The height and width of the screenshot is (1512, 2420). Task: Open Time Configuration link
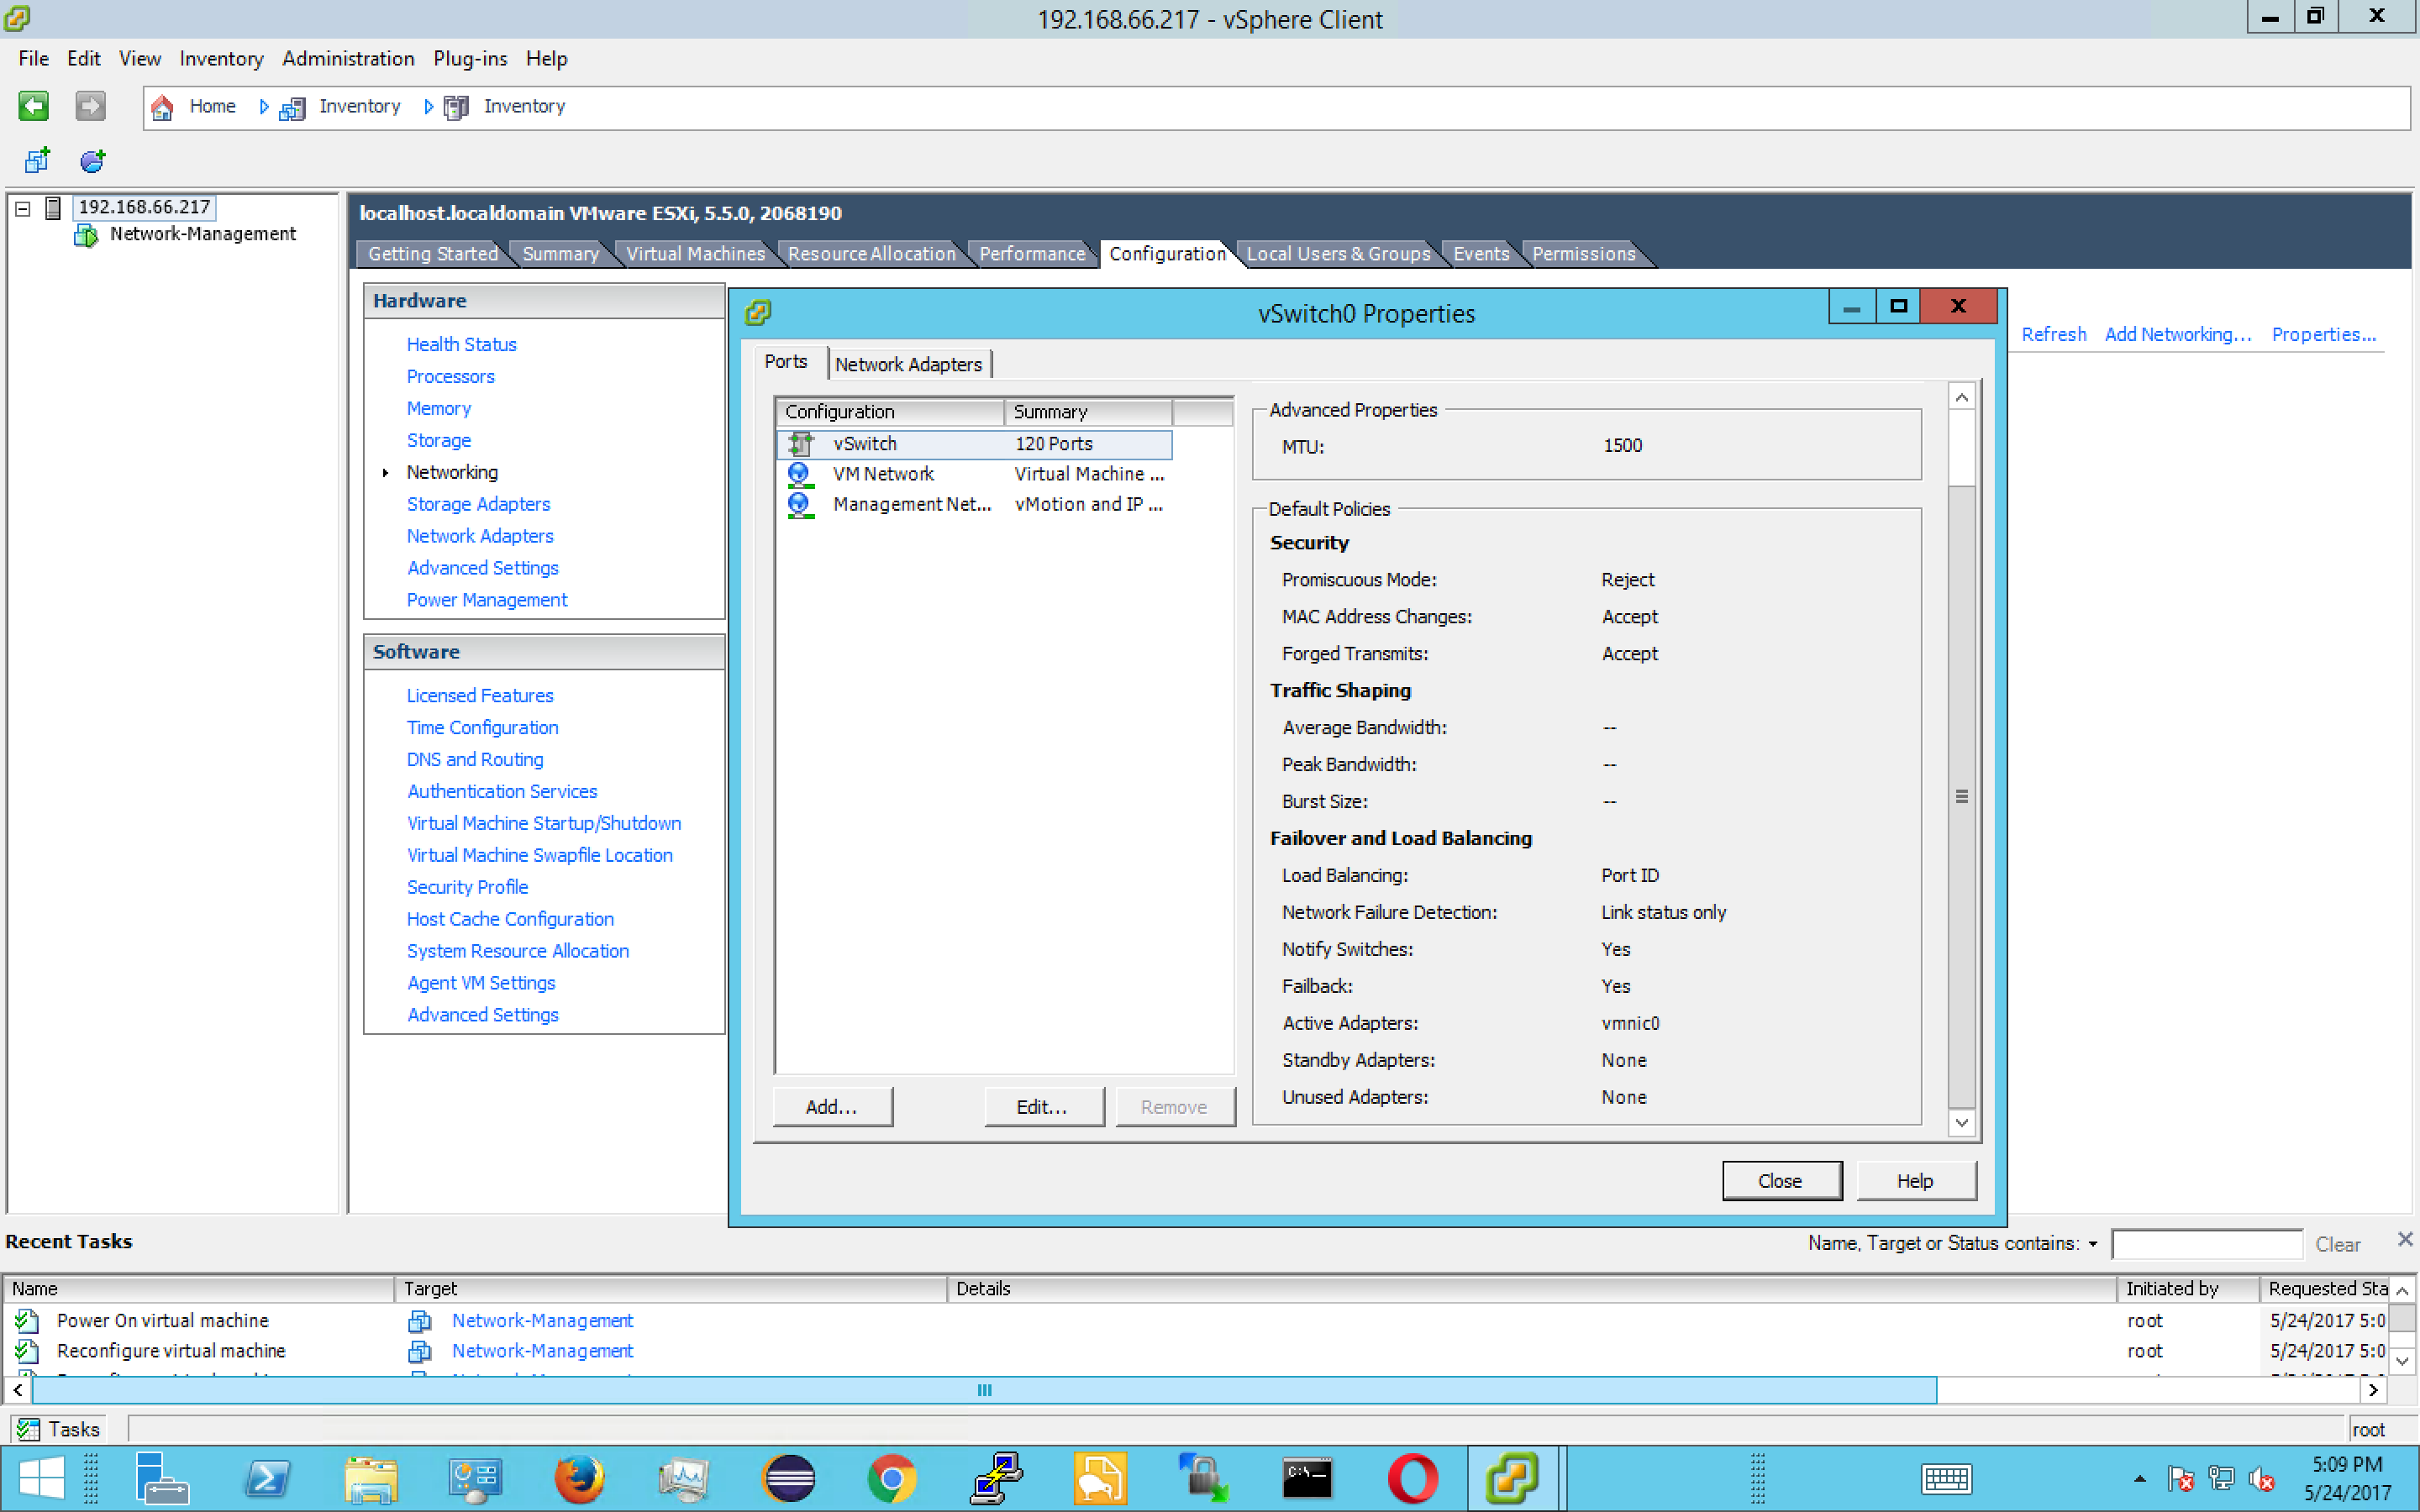(482, 727)
